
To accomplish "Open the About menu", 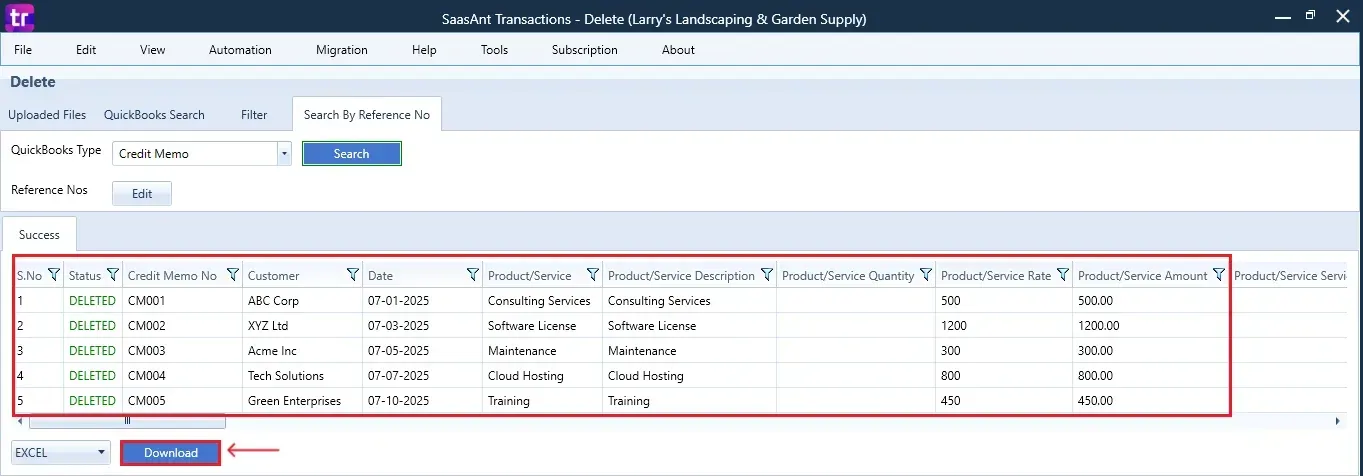I will click(x=678, y=50).
